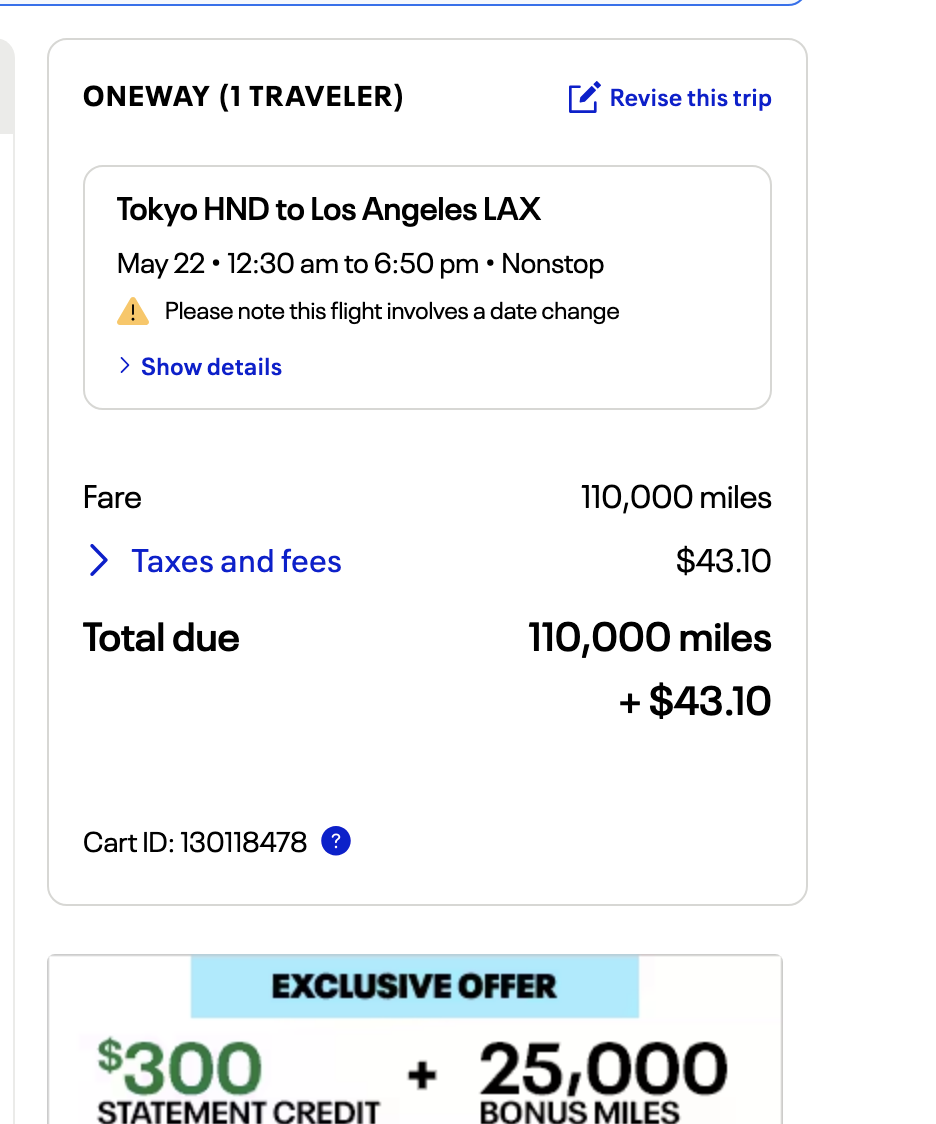936x1124 pixels.
Task: Expand the Show details chevron arrow
Action: [125, 366]
